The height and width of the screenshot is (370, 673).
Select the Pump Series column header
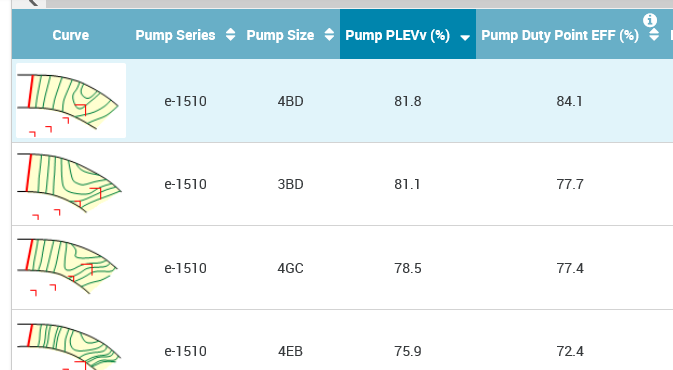175,35
